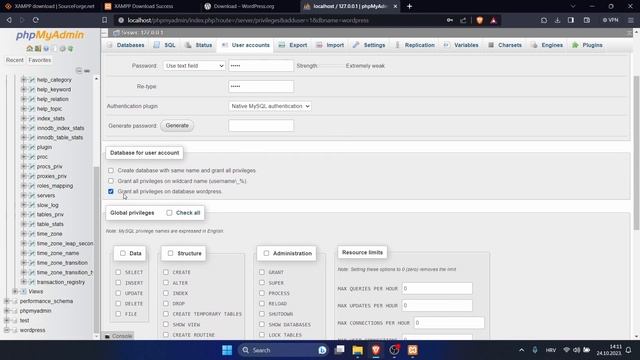Check Create database with same name option
Screen dimensions: 640x360
(111, 171)
